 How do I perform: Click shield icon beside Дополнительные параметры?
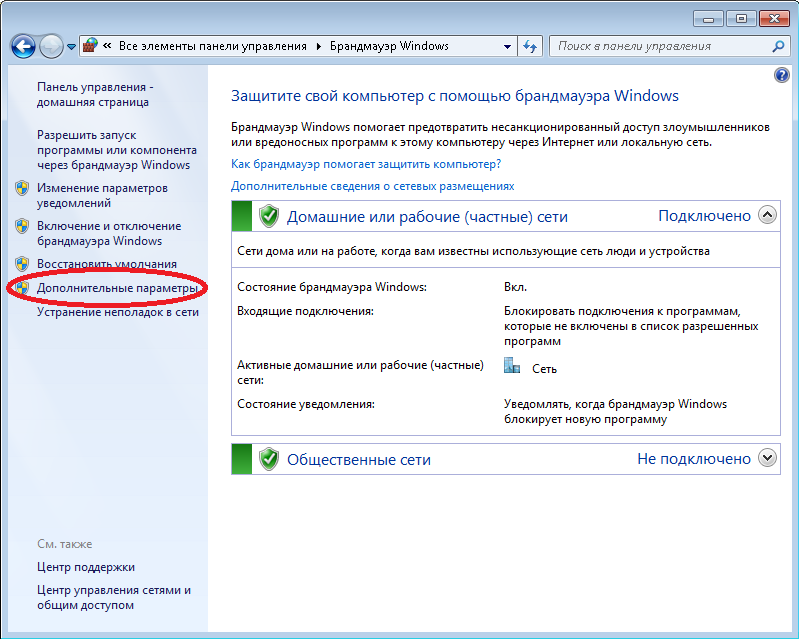click(22, 288)
